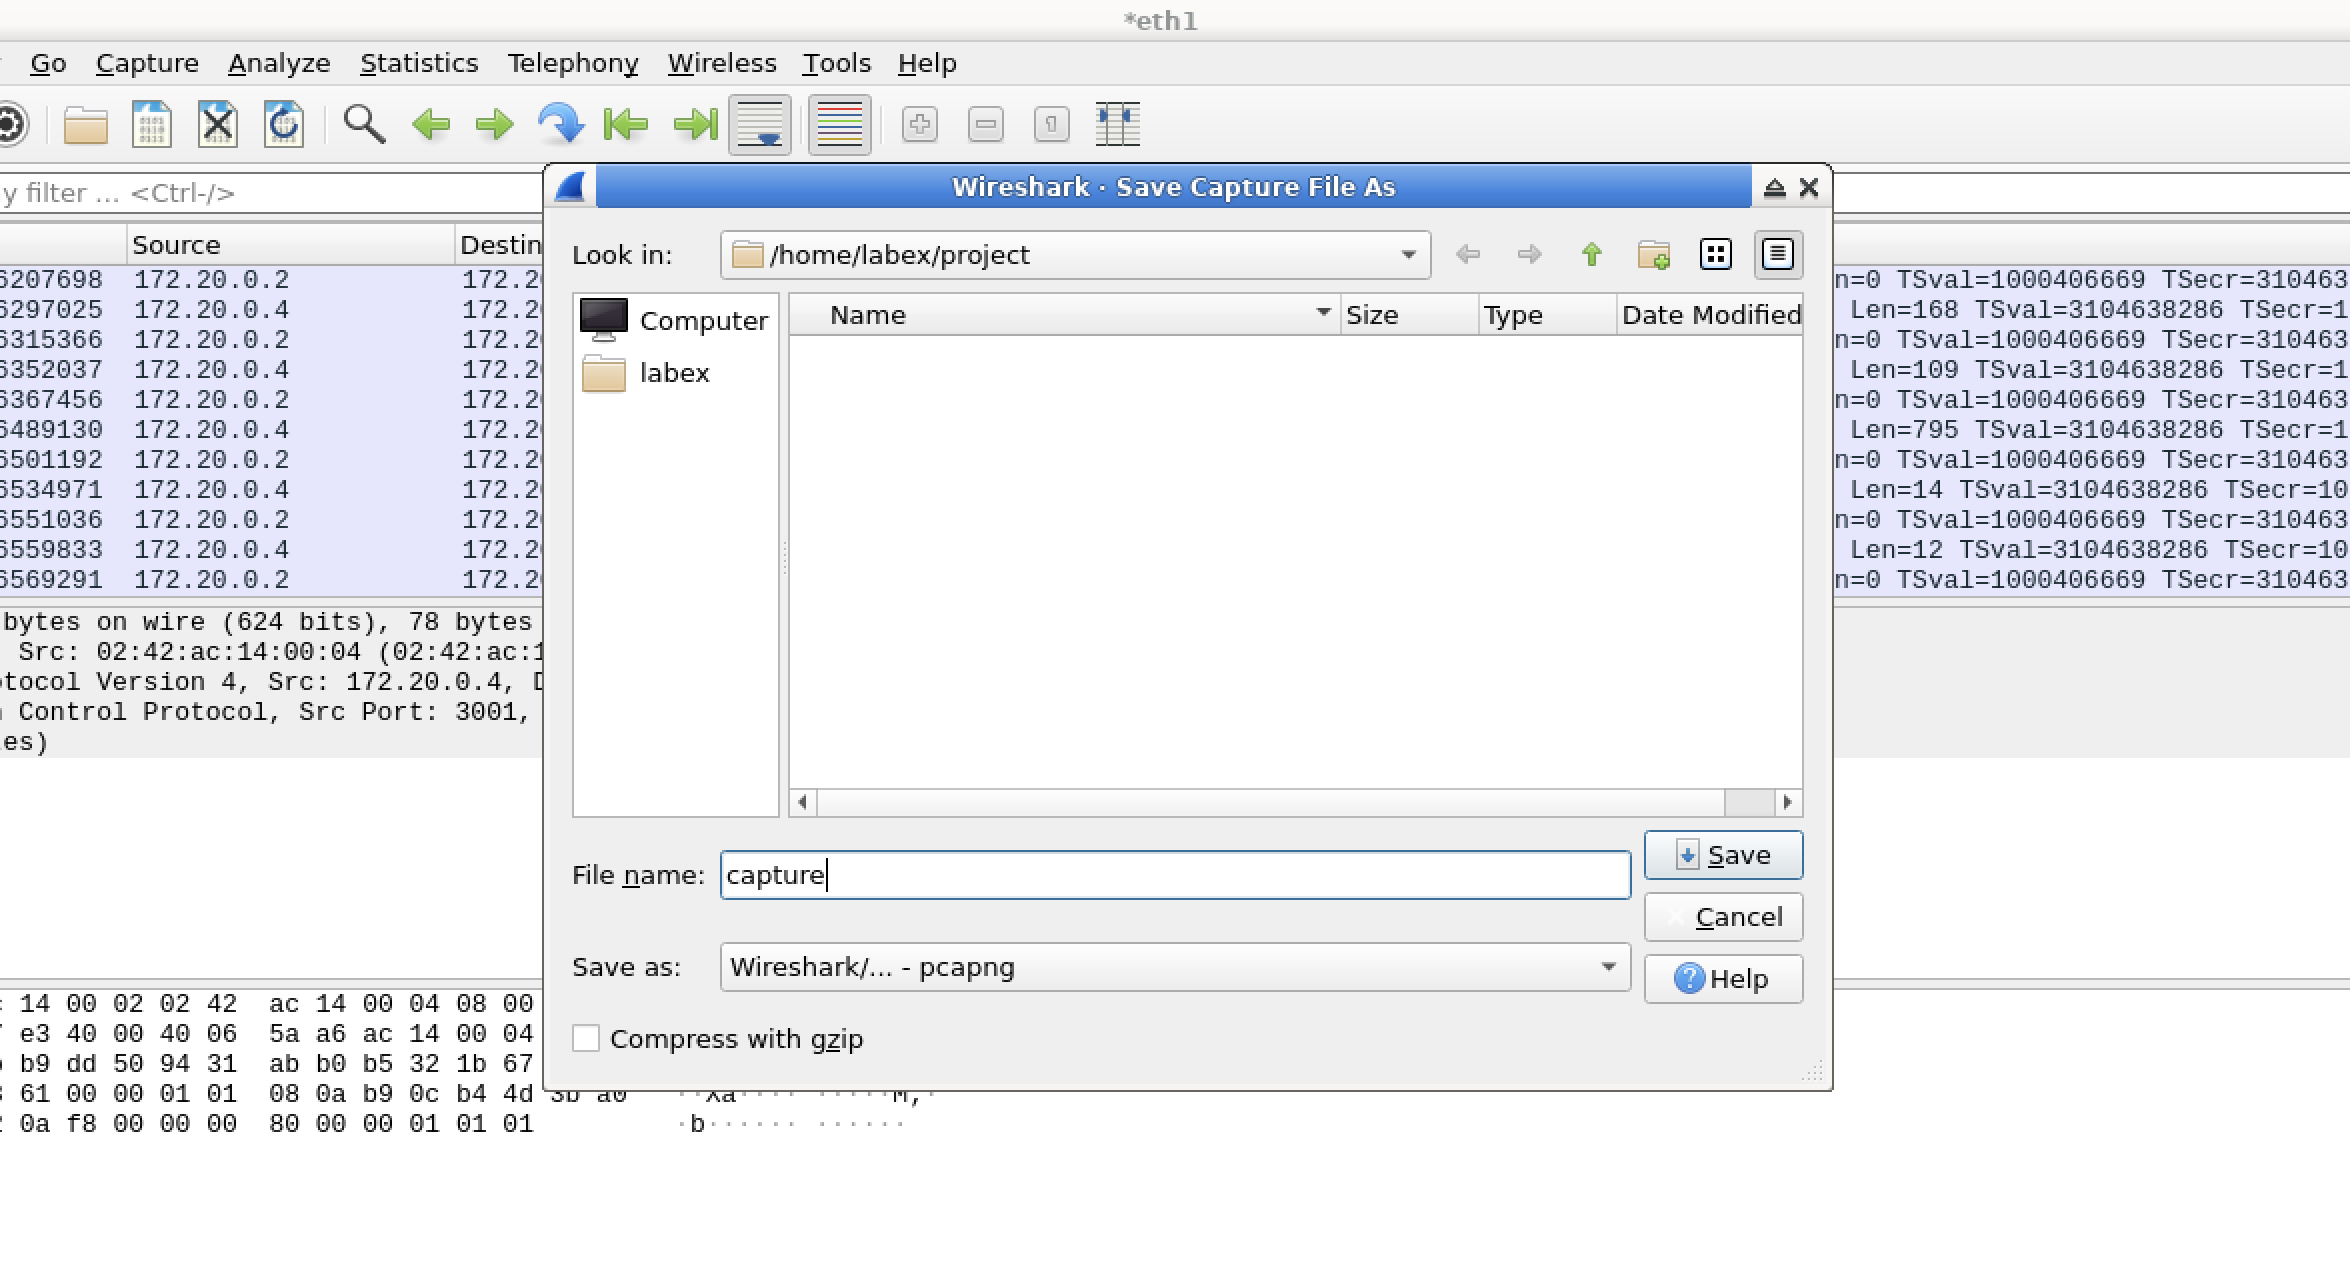Enable Compress with gzip
The image size is (2350, 1262).
(586, 1038)
